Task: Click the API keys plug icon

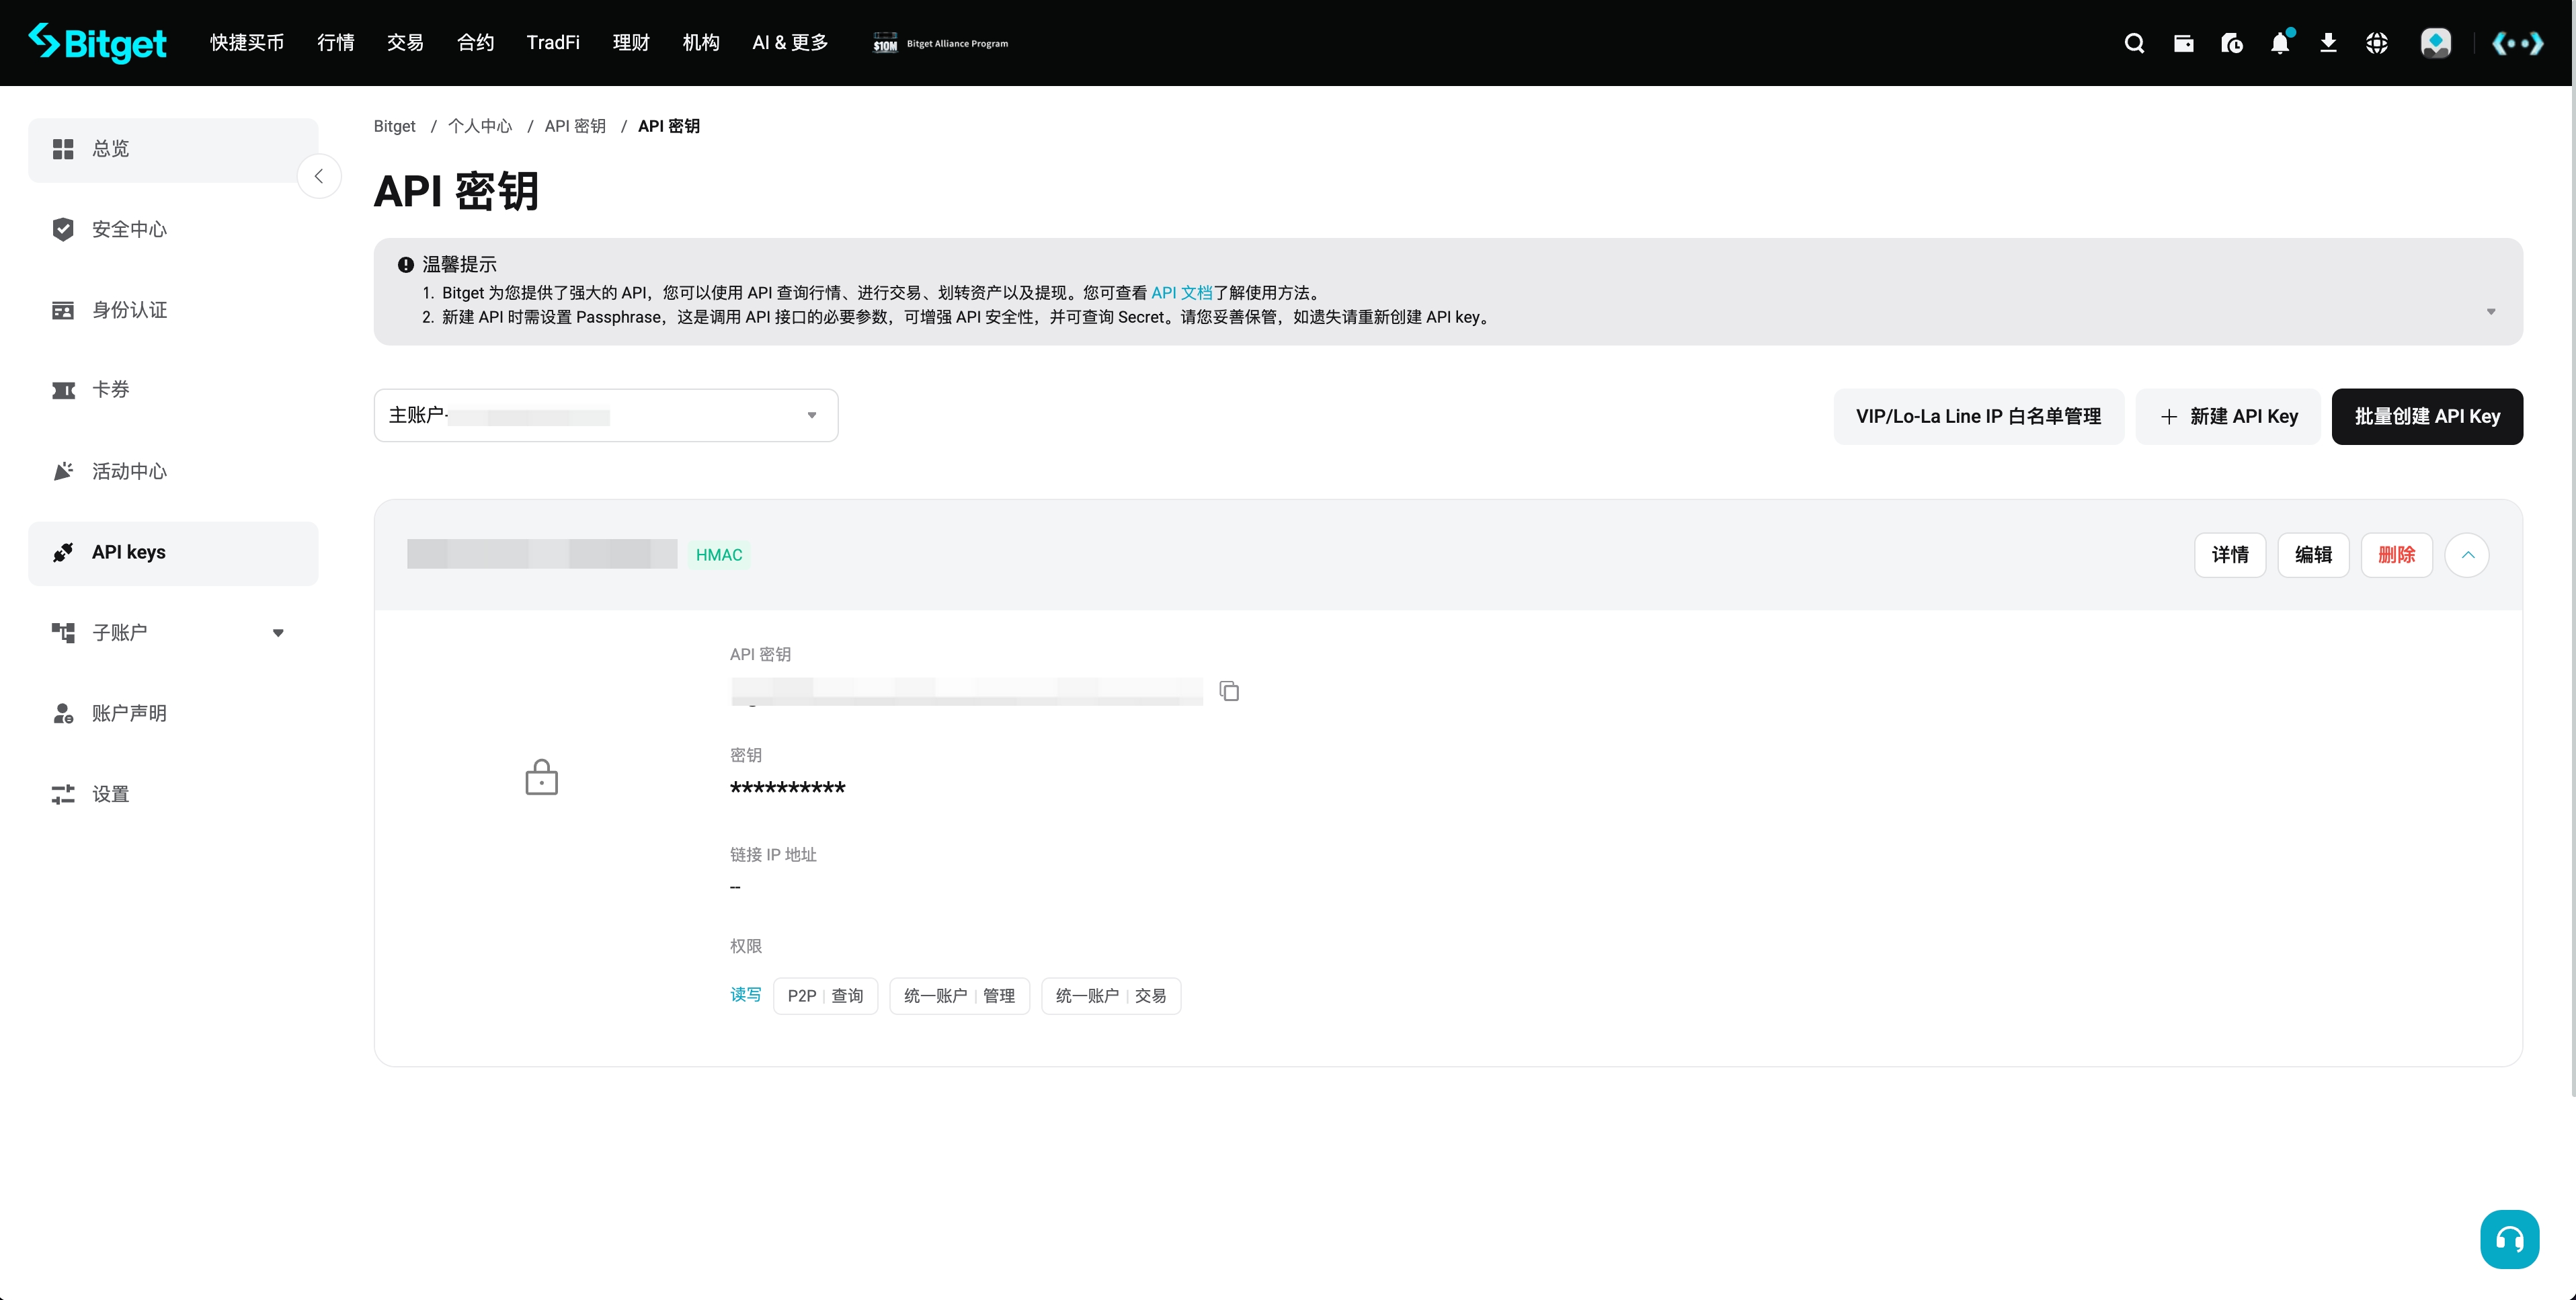Action: (x=63, y=552)
